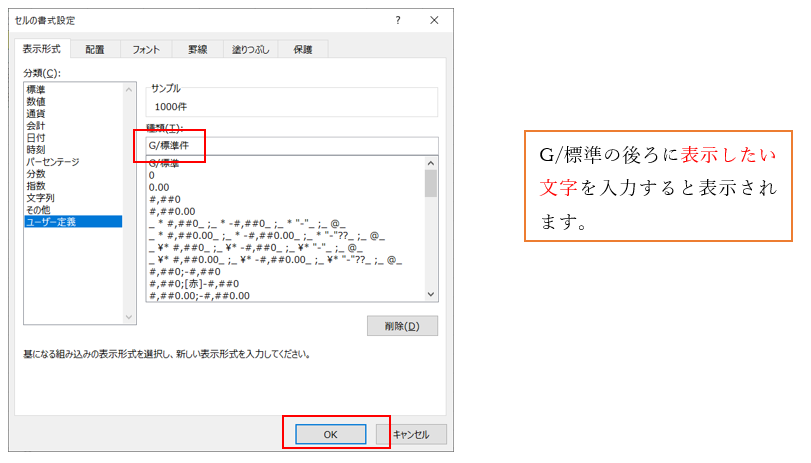Click format list scrollbar down arrow
The height and width of the screenshot is (463, 811).
[431, 294]
